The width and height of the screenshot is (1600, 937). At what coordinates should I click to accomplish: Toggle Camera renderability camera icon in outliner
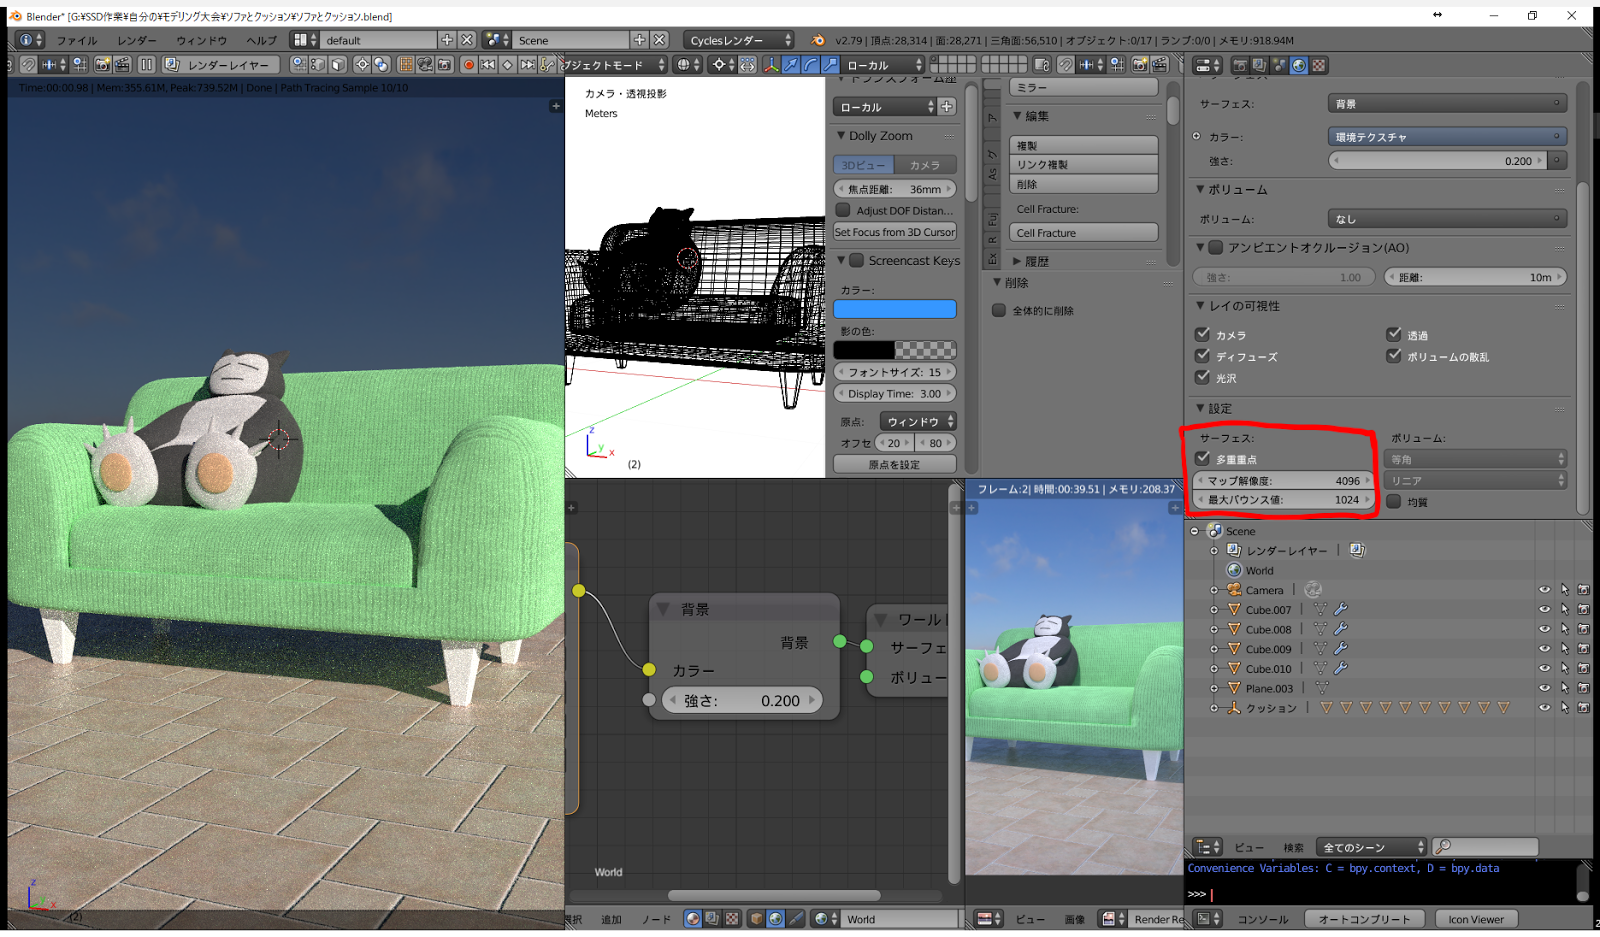coord(1583,590)
